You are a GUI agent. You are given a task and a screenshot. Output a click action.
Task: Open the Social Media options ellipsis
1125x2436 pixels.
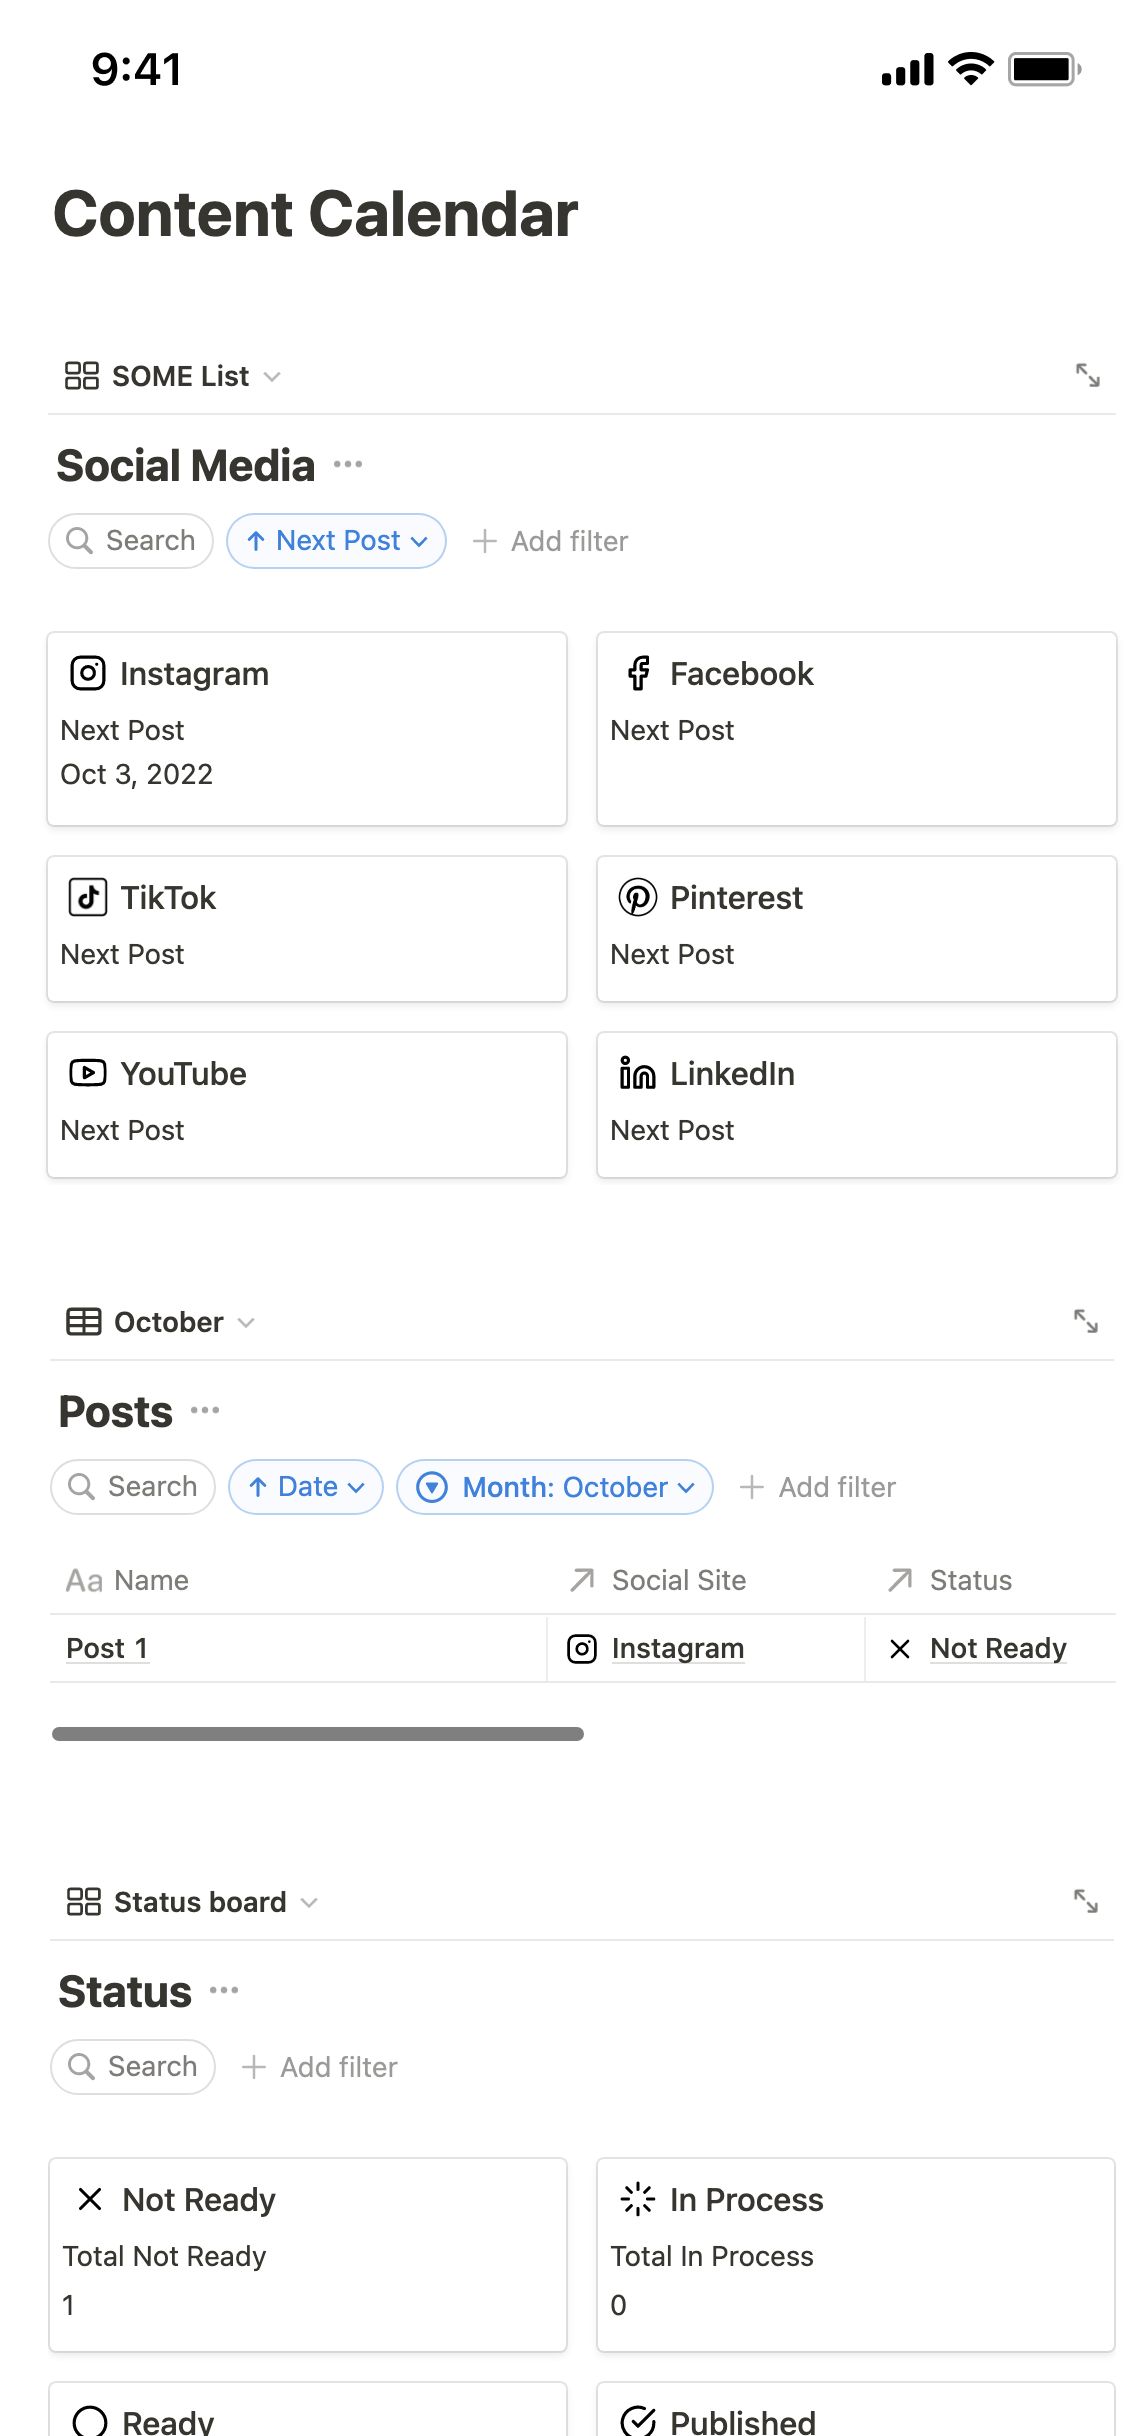348,464
